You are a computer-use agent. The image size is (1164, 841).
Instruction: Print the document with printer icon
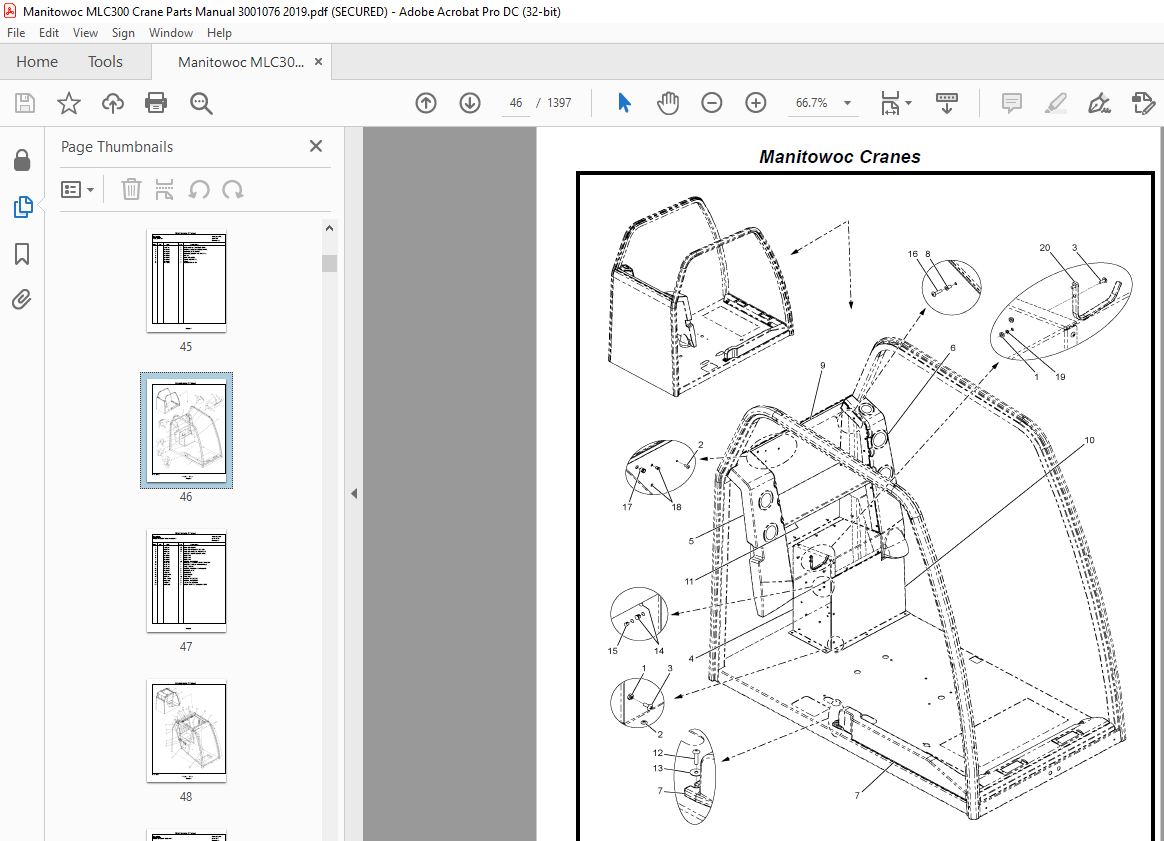(x=156, y=102)
